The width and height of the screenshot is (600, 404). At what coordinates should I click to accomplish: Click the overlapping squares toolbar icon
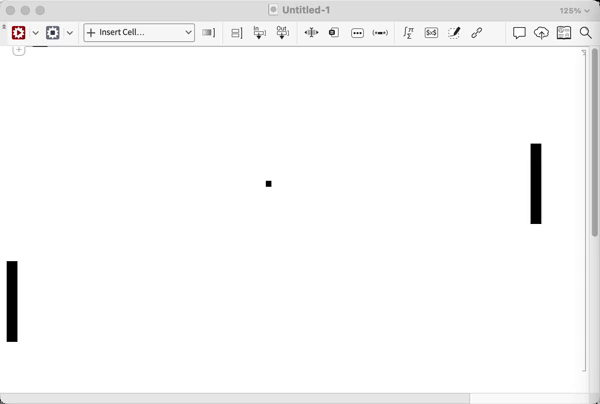(334, 33)
